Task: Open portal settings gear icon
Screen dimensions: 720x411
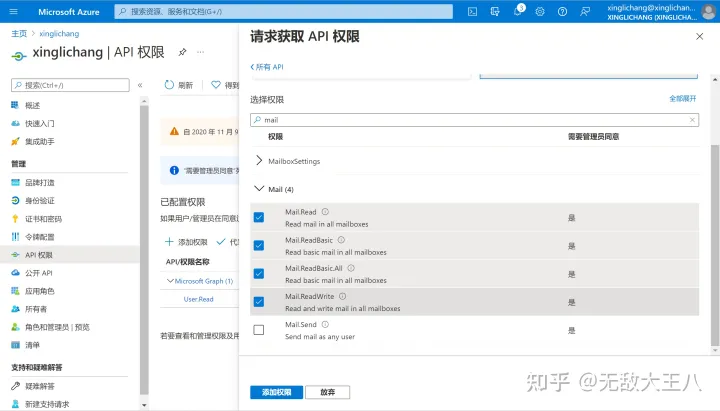Action: pos(540,11)
